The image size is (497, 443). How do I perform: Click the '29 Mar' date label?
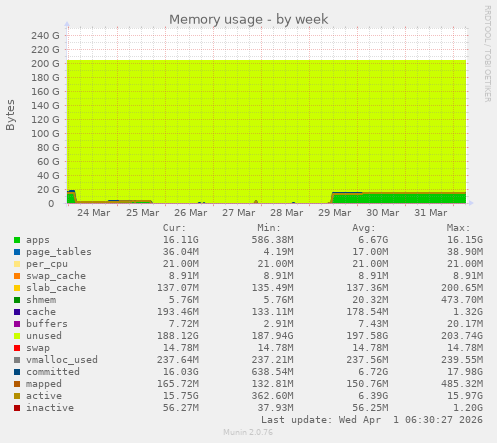[x=335, y=213]
